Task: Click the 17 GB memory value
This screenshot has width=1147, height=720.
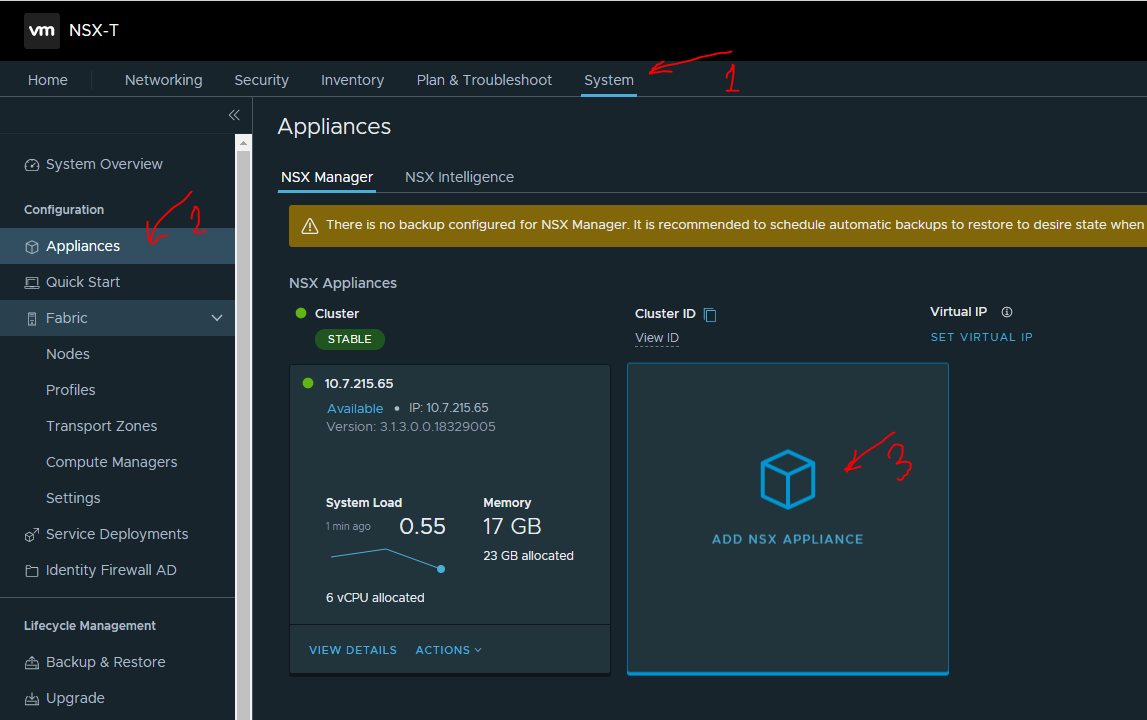Action: [512, 526]
